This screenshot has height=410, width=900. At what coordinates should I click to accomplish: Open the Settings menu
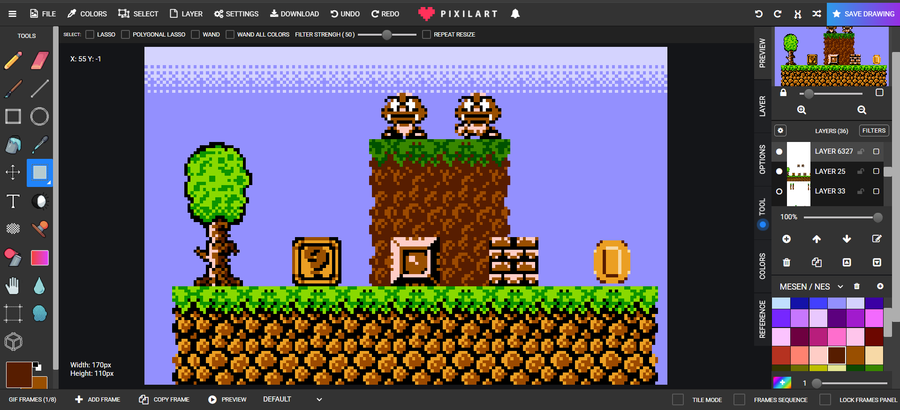[x=236, y=14]
